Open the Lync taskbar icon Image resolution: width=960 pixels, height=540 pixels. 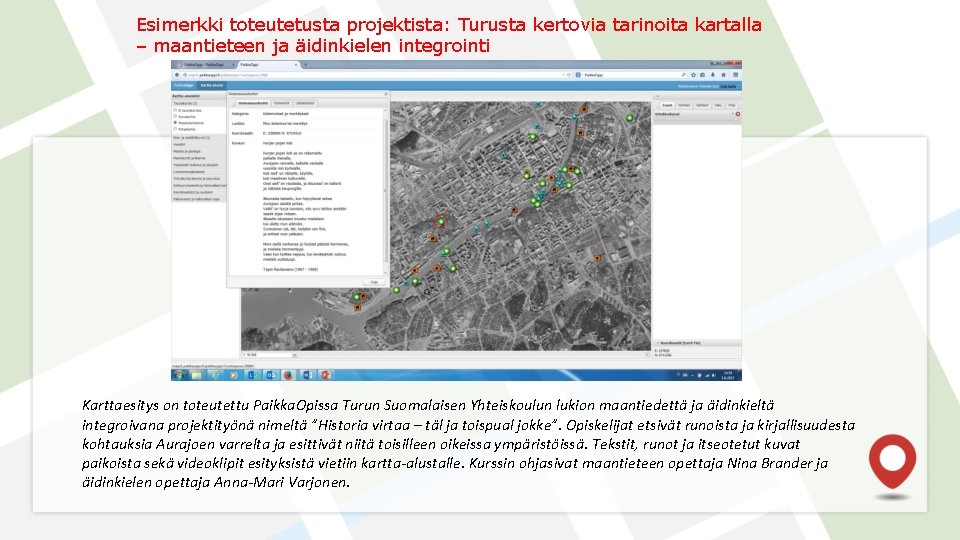click(252, 375)
